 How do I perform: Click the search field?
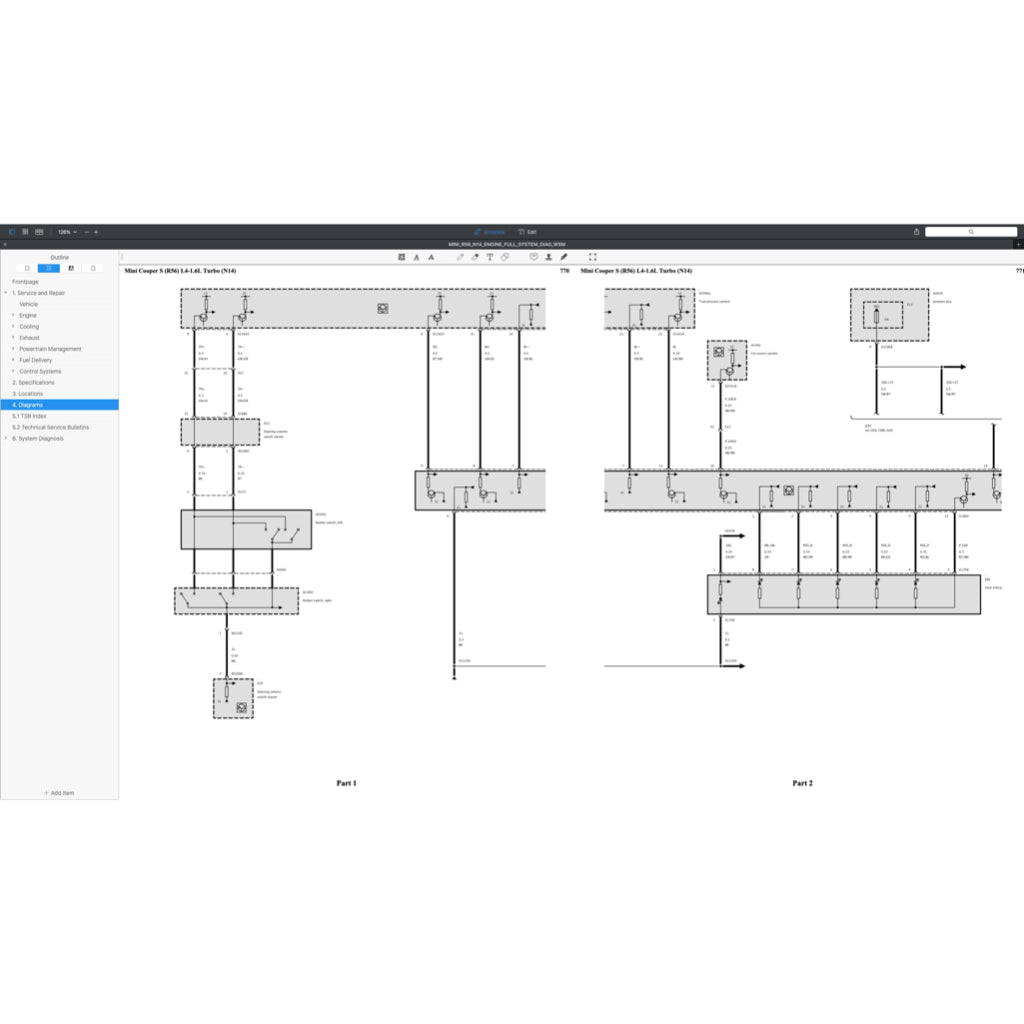[970, 232]
